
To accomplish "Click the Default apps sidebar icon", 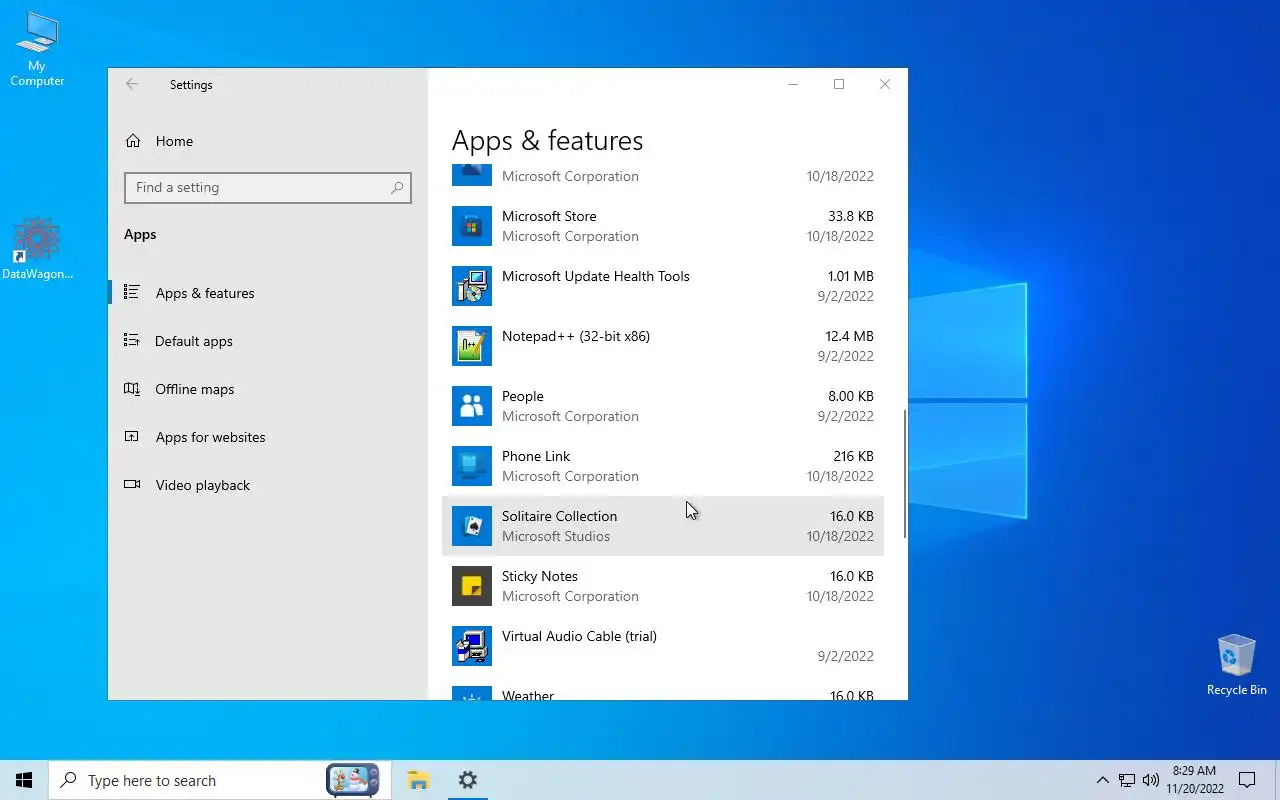I will 132,340.
